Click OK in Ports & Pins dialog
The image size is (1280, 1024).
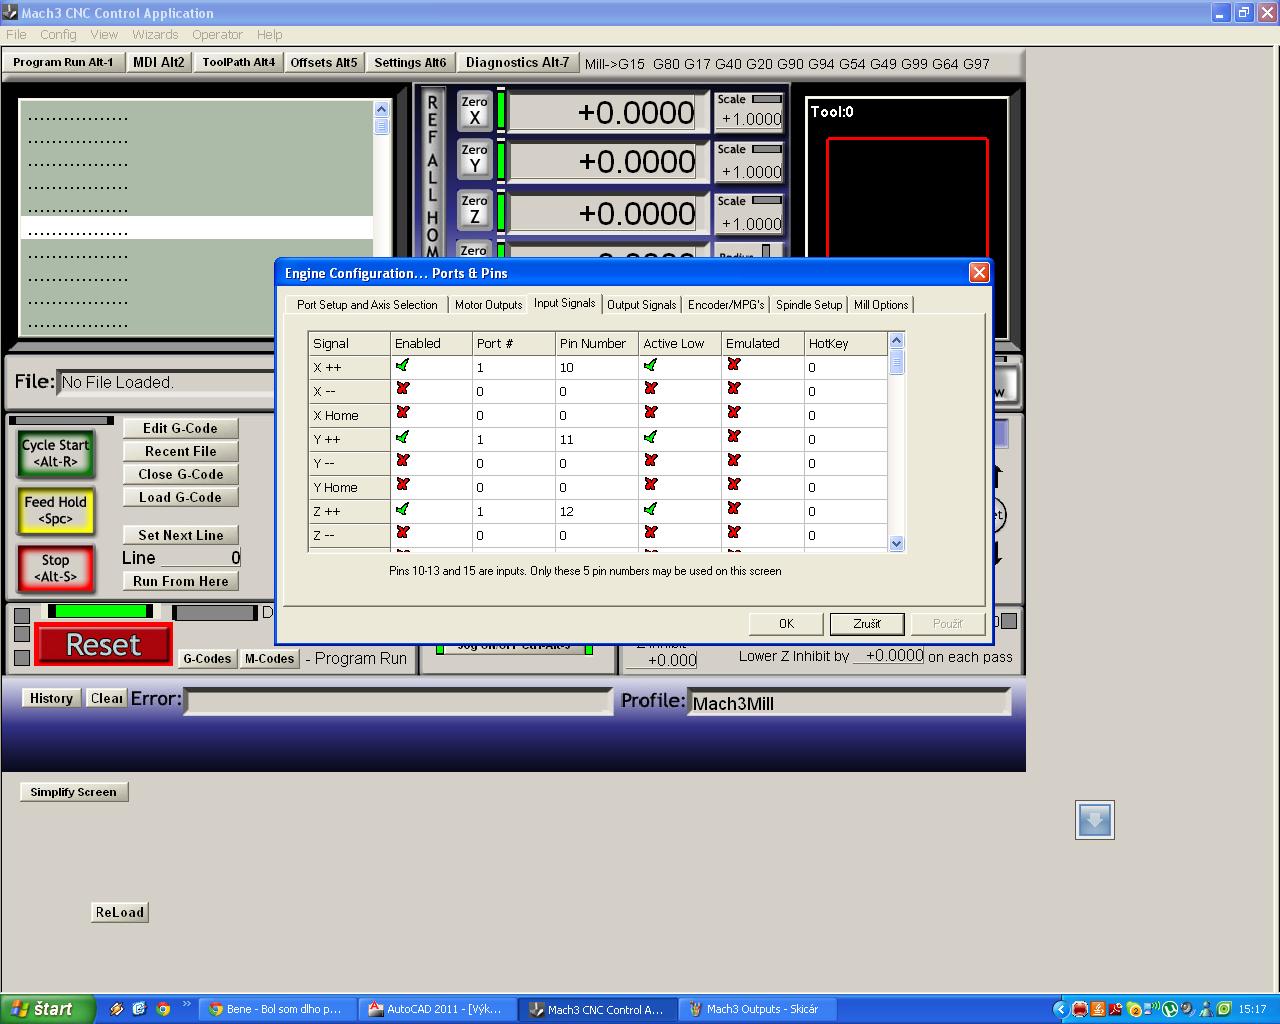(786, 624)
